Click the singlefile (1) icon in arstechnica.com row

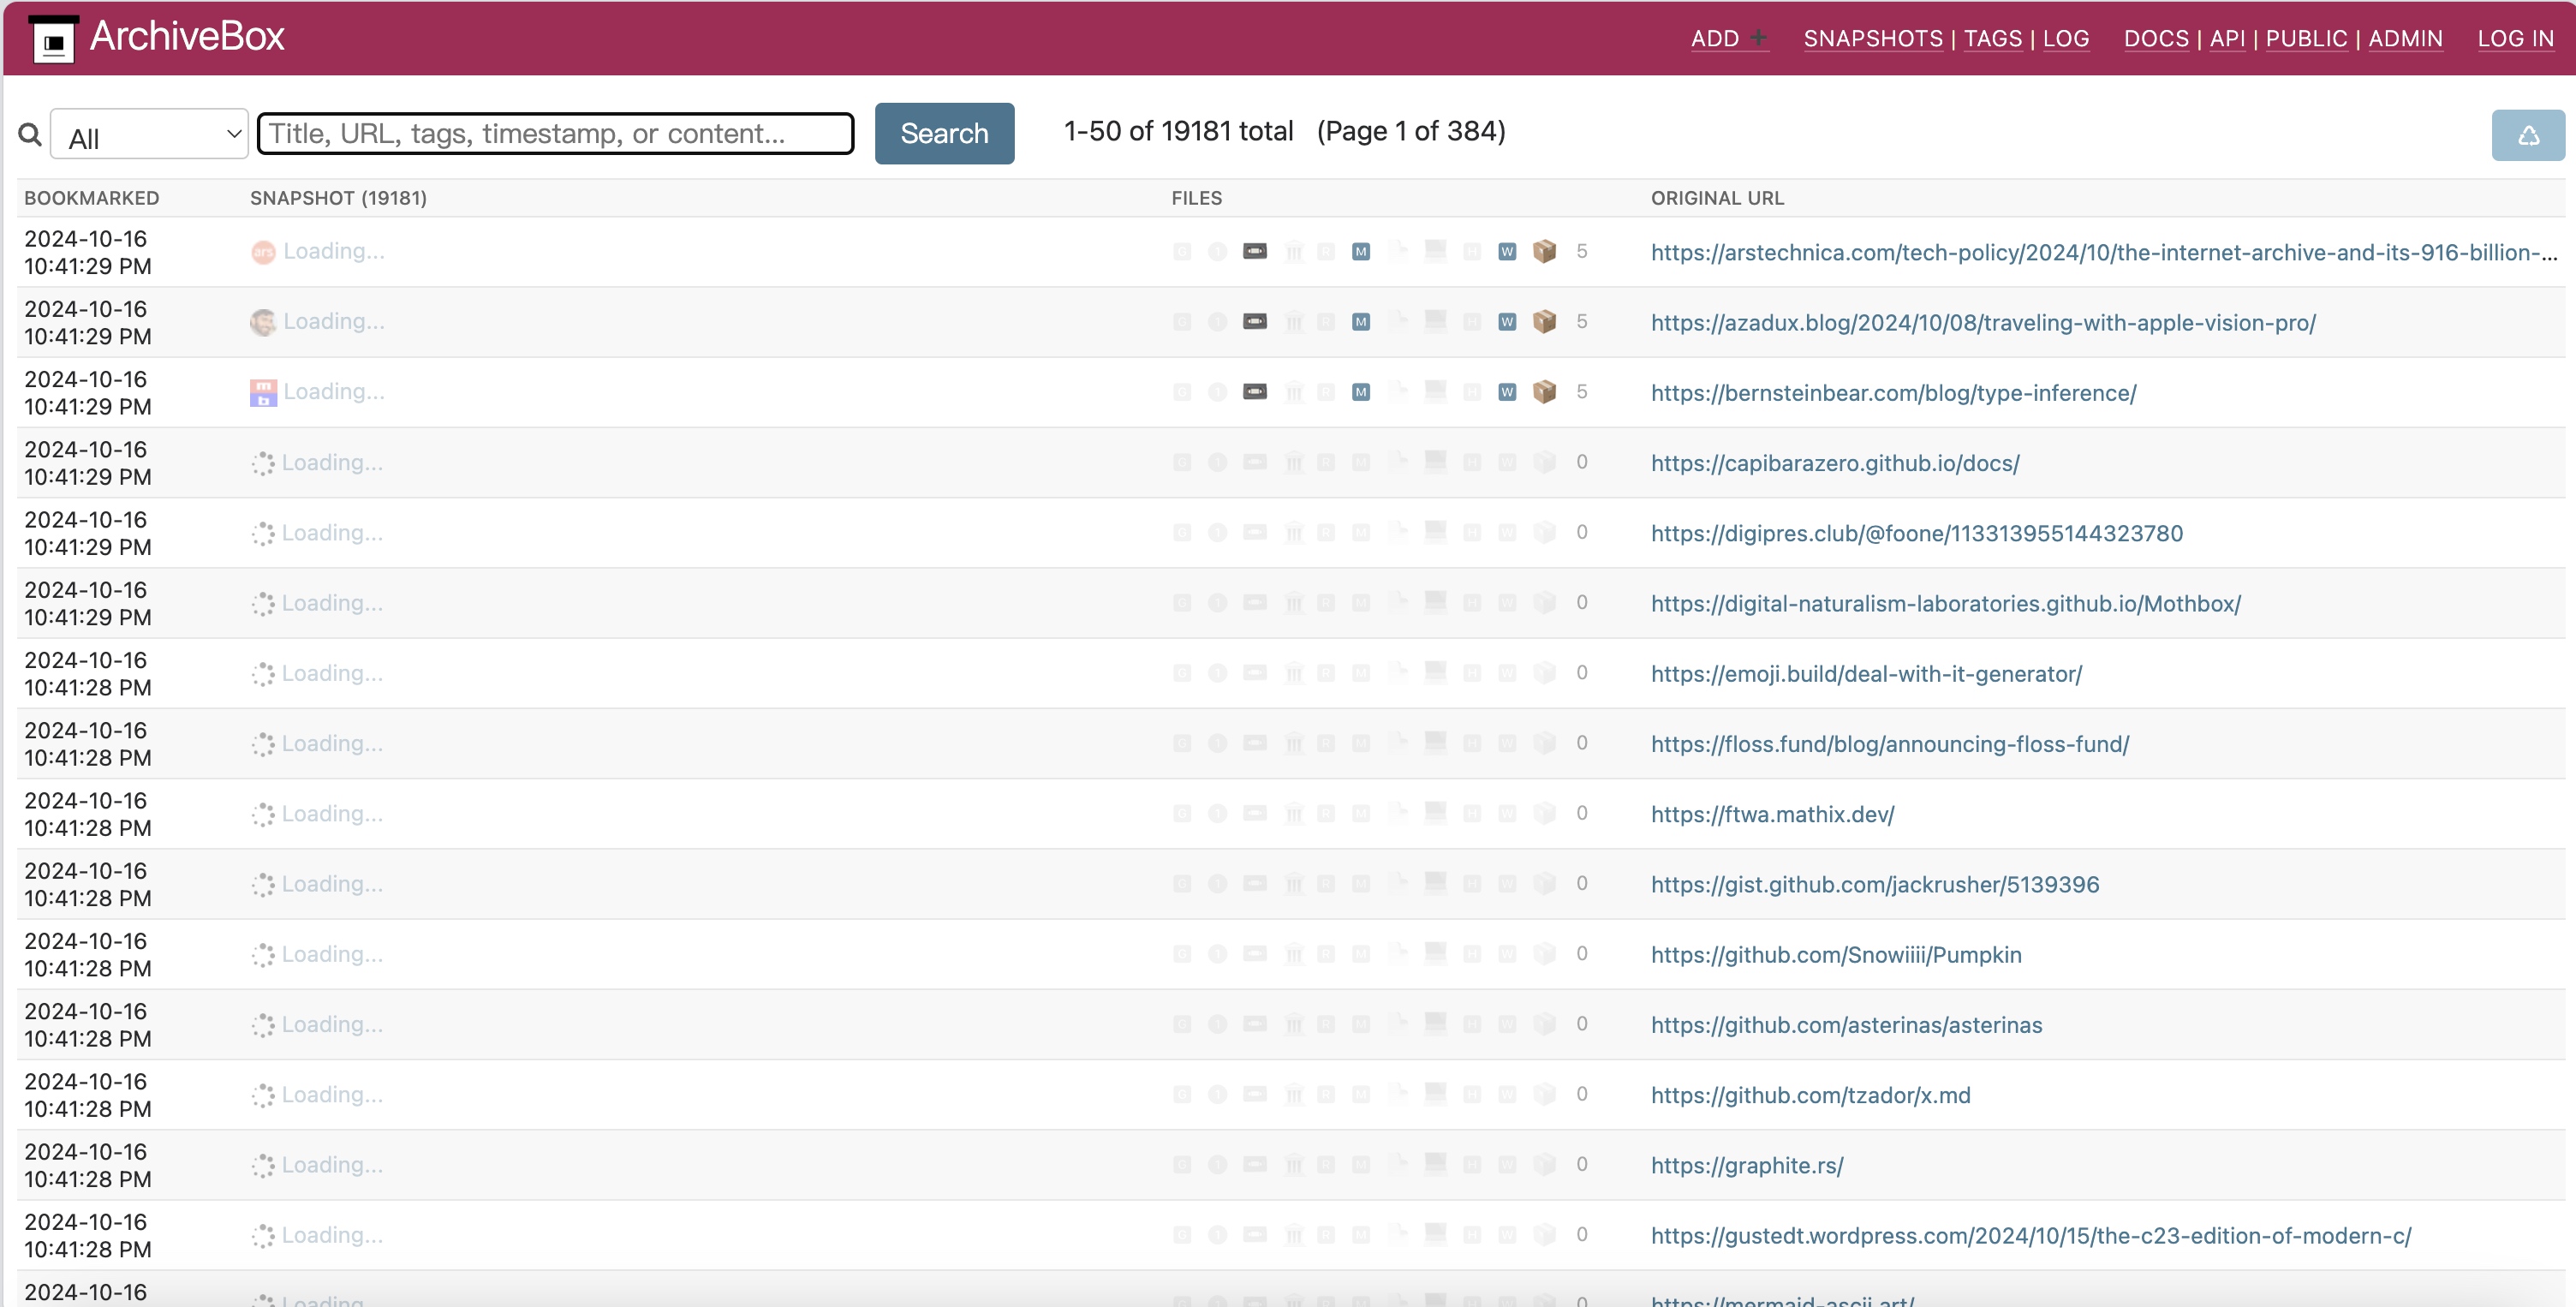[x=1216, y=251]
